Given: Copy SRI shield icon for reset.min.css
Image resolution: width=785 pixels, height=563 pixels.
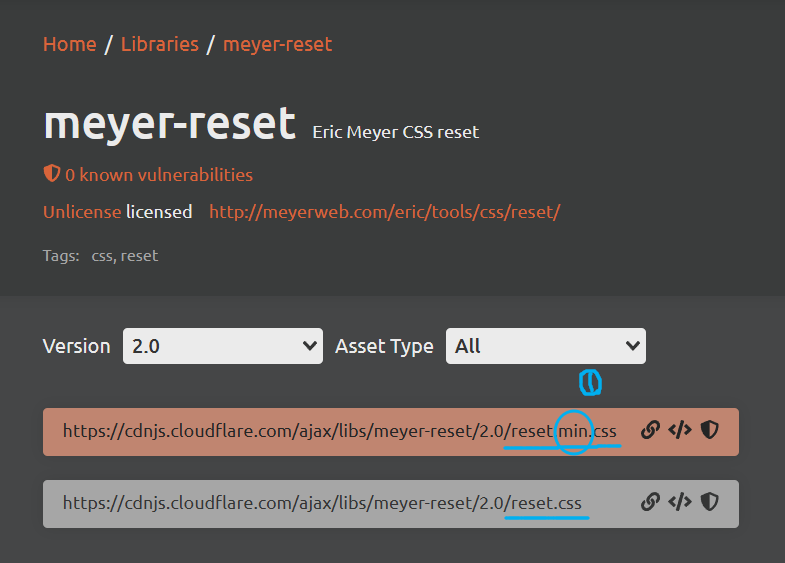Looking at the screenshot, I should pos(709,430).
